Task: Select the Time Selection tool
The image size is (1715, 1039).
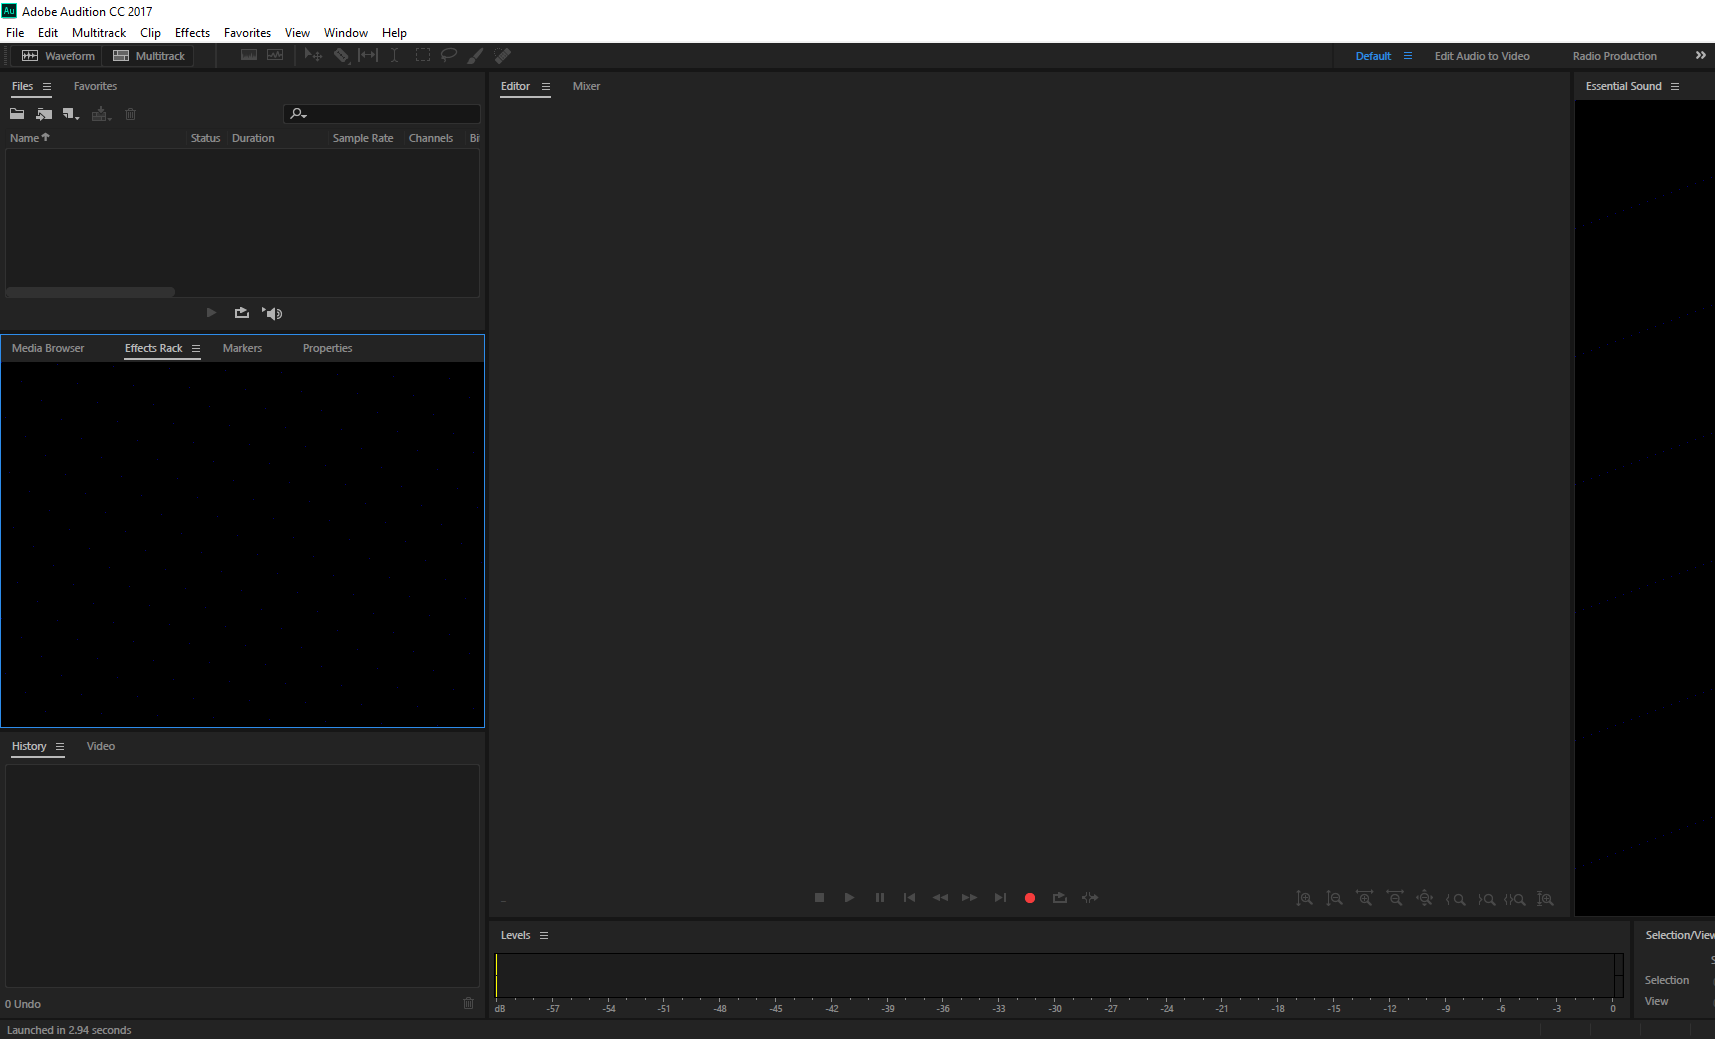Action: [394, 55]
